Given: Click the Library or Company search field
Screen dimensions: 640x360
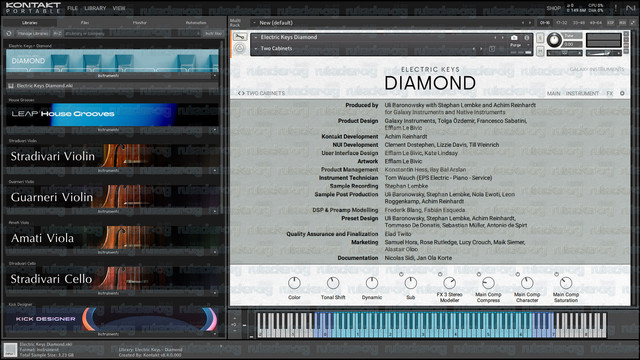Looking at the screenshot, I should 132,33.
